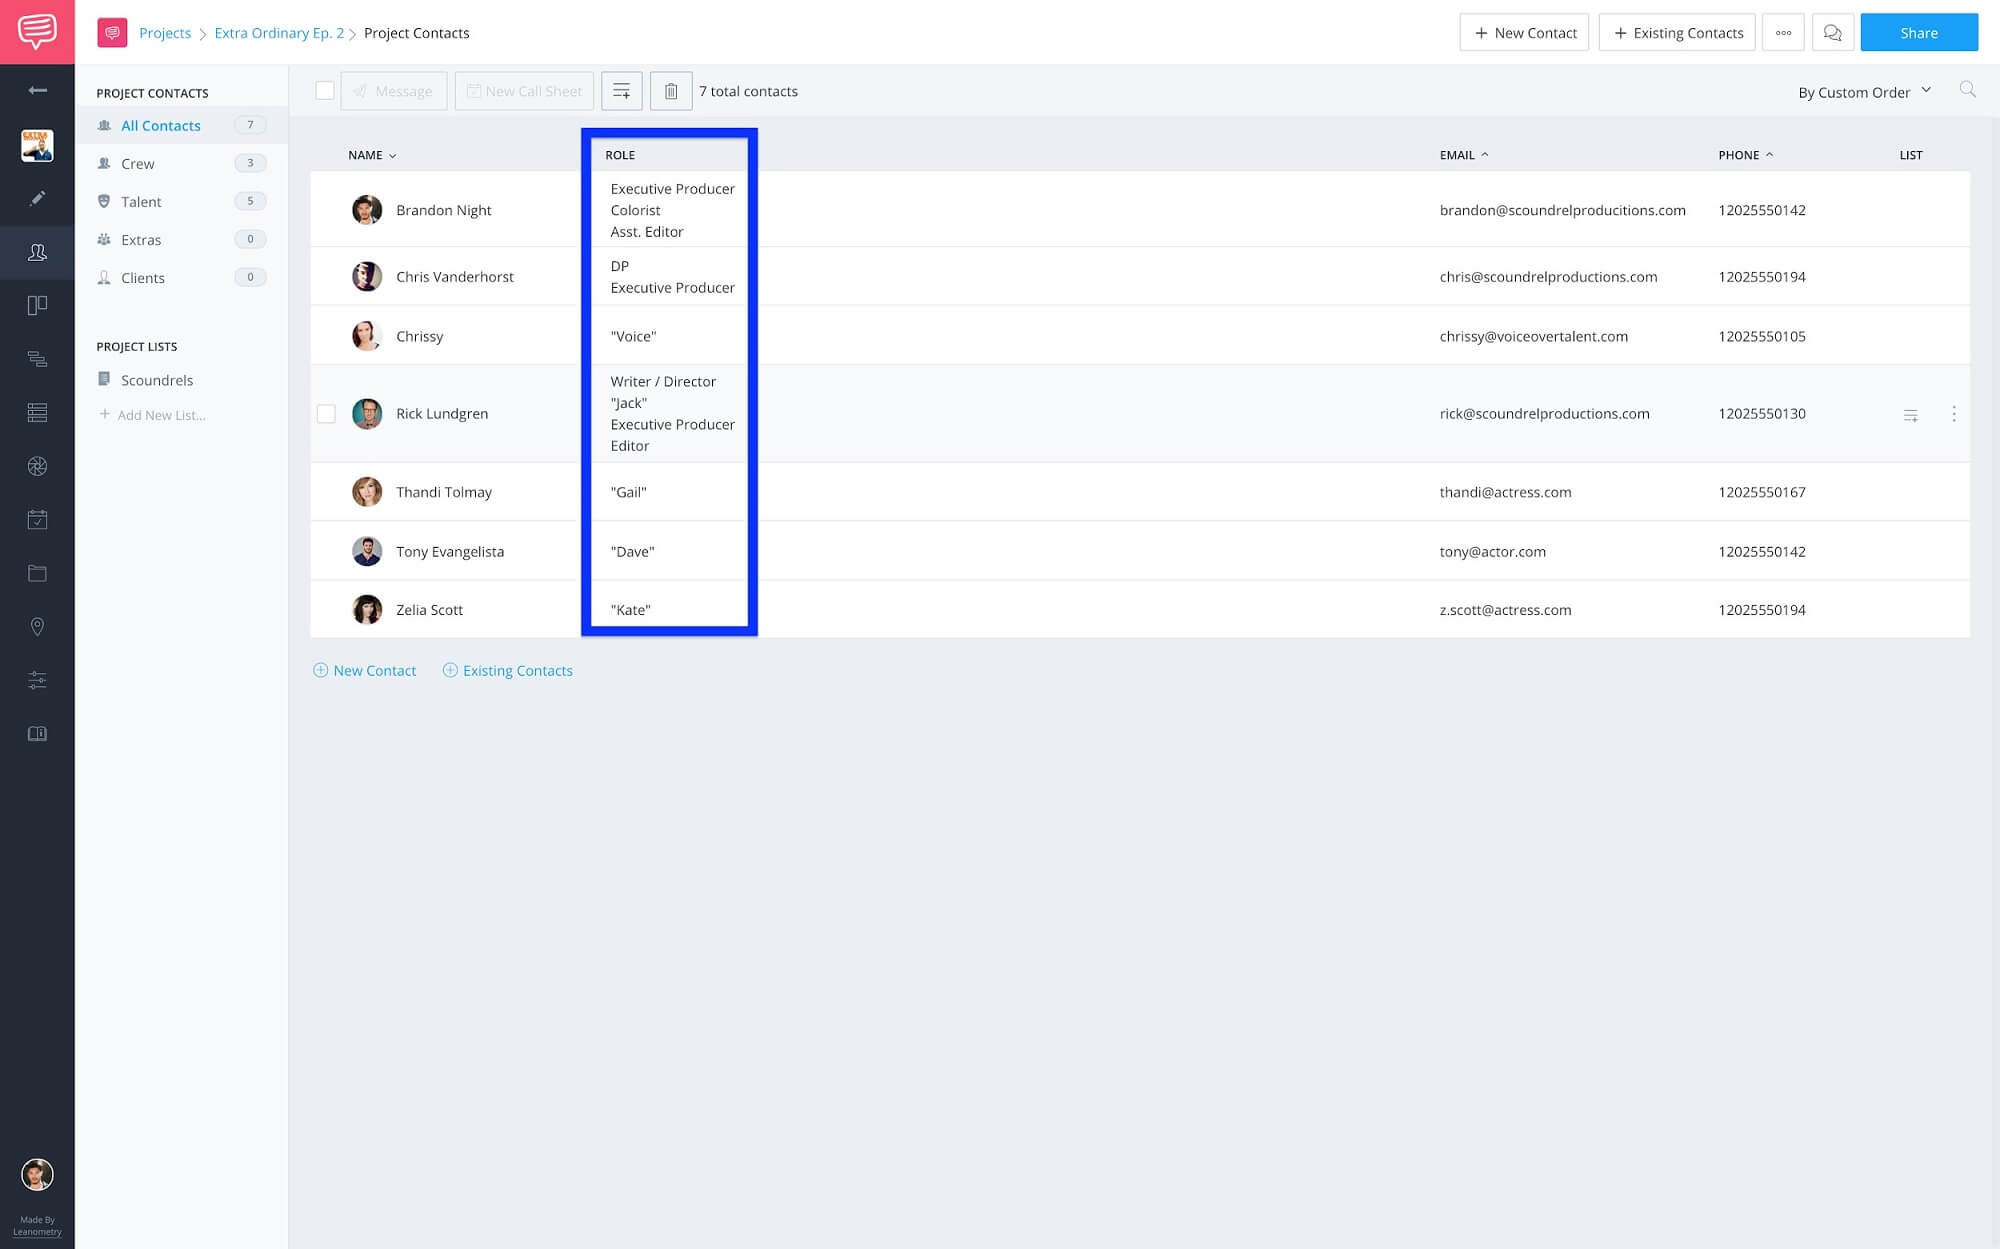Screen dimensions: 2000x1249
Task: Click the Made By Leanometry link
Action: pyautogui.click(x=37, y=1226)
